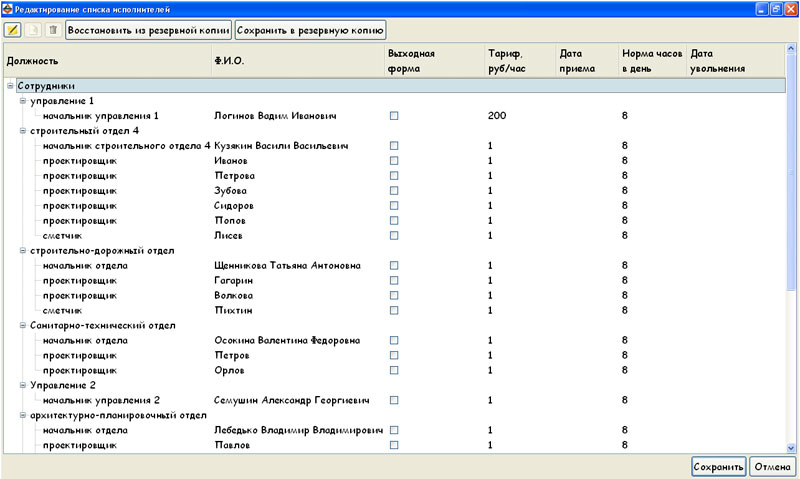
Task: Collapse the root Сотрудники node
Action: (10, 86)
